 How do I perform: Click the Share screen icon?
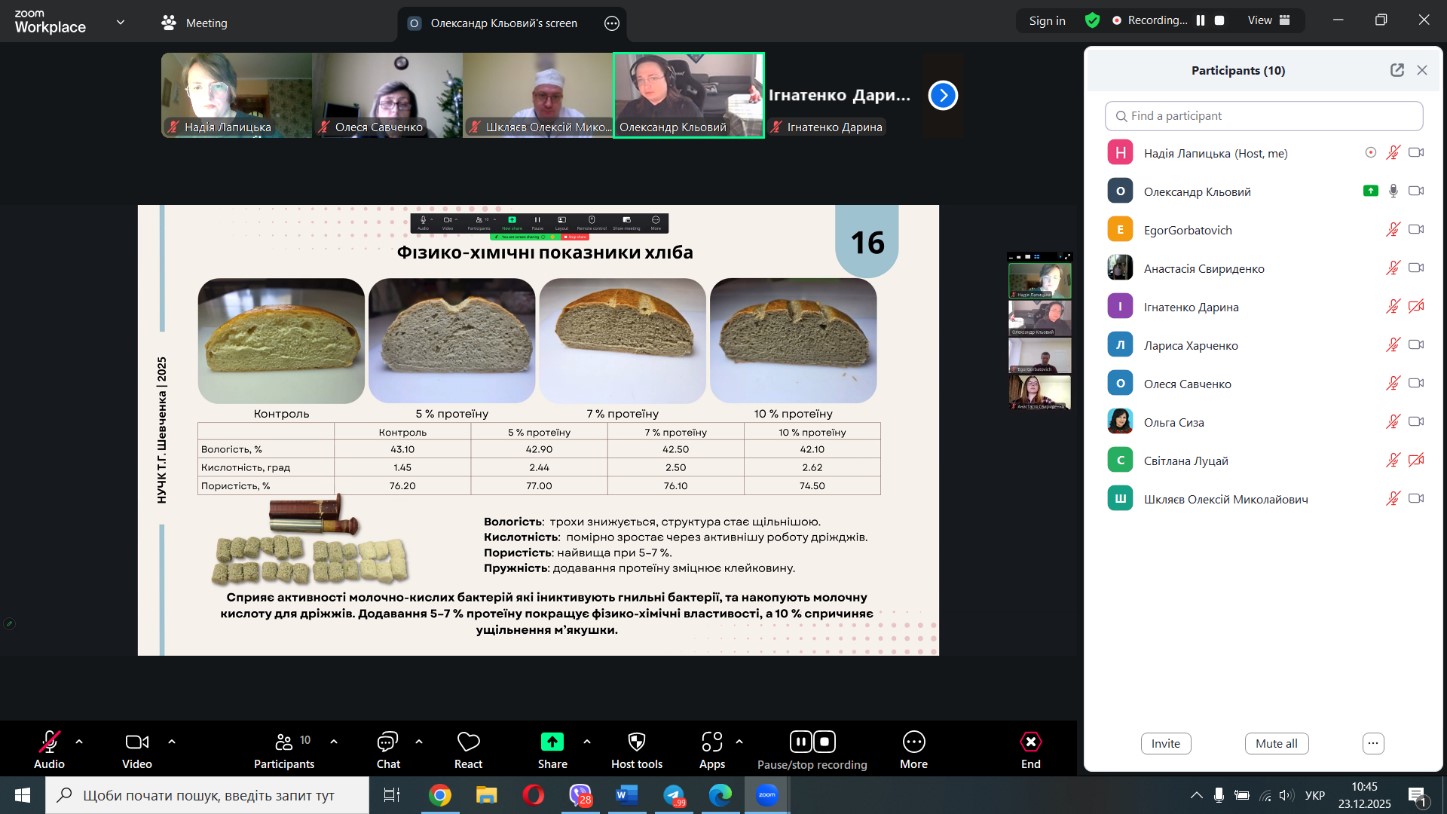pos(552,742)
